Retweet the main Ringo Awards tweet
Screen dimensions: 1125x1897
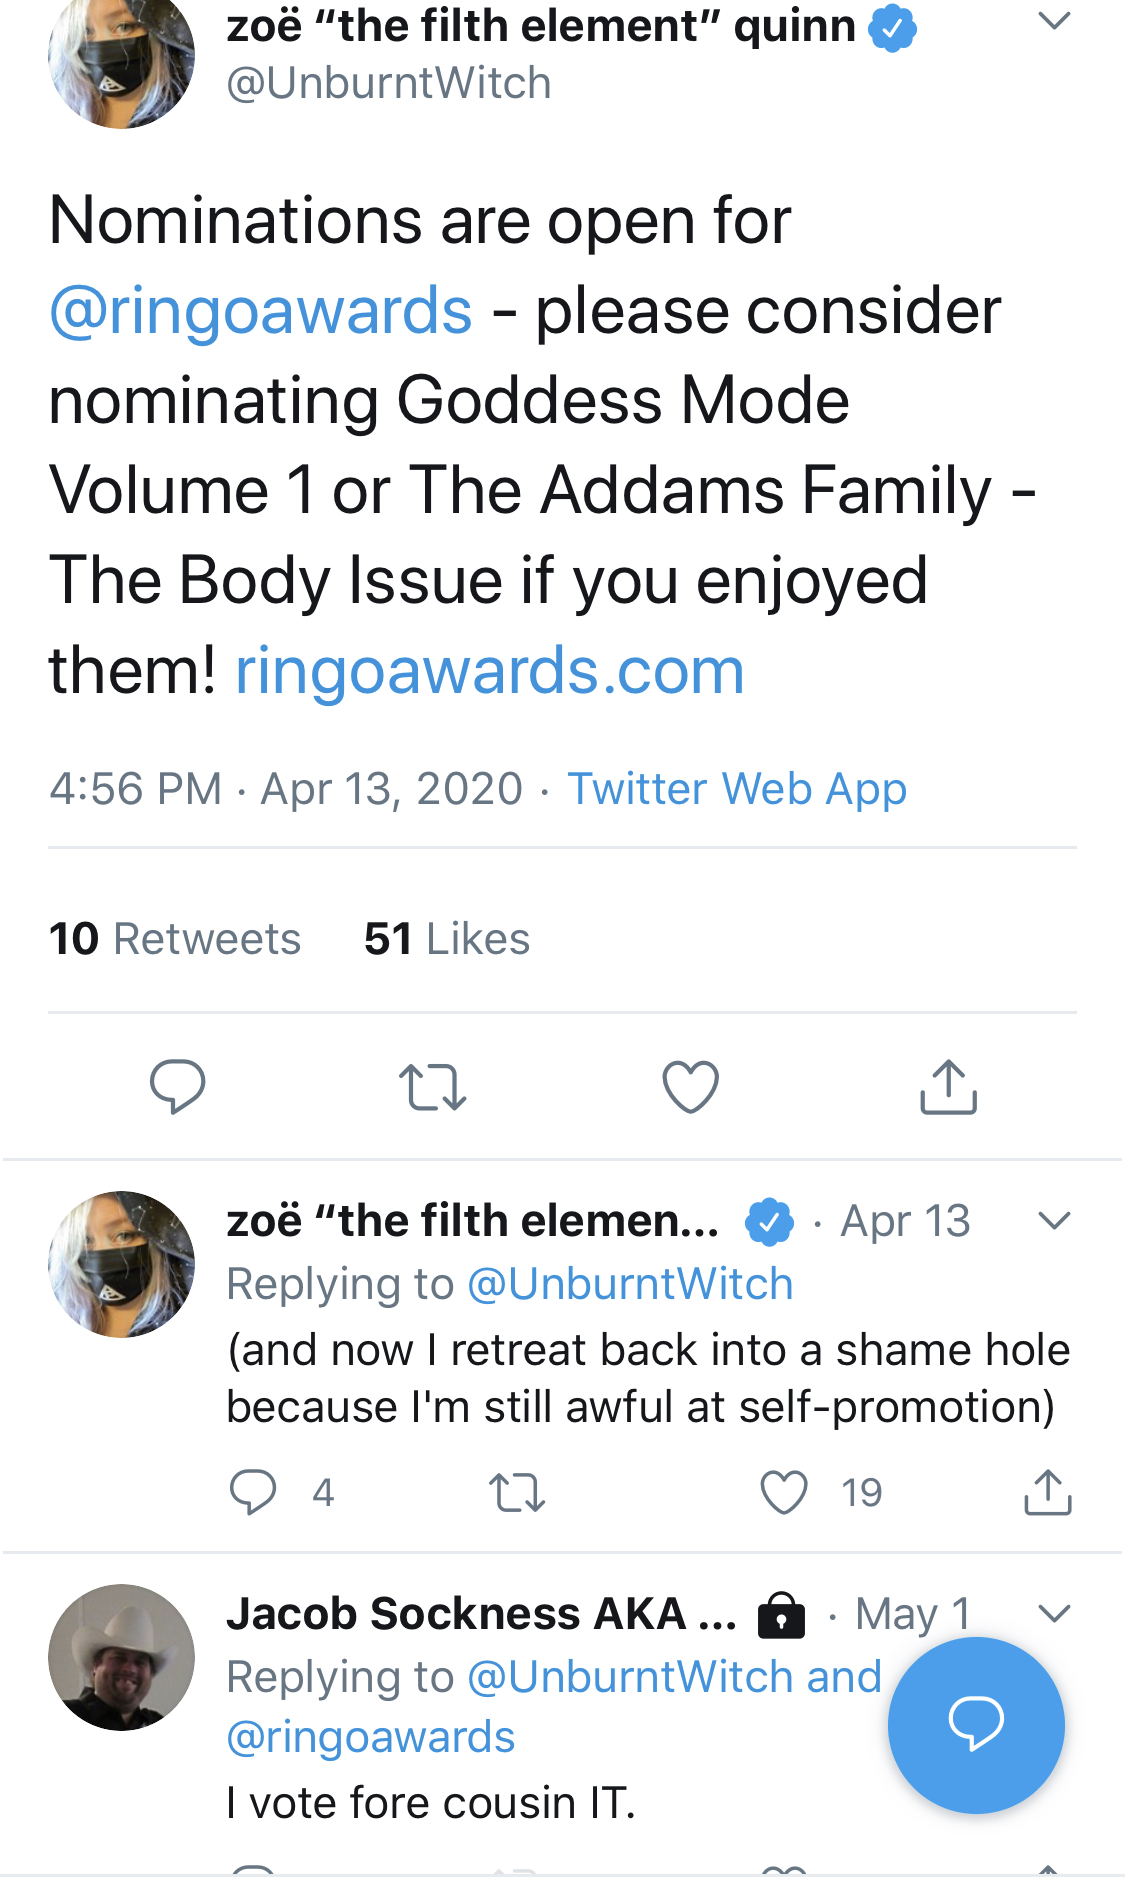(432, 1087)
